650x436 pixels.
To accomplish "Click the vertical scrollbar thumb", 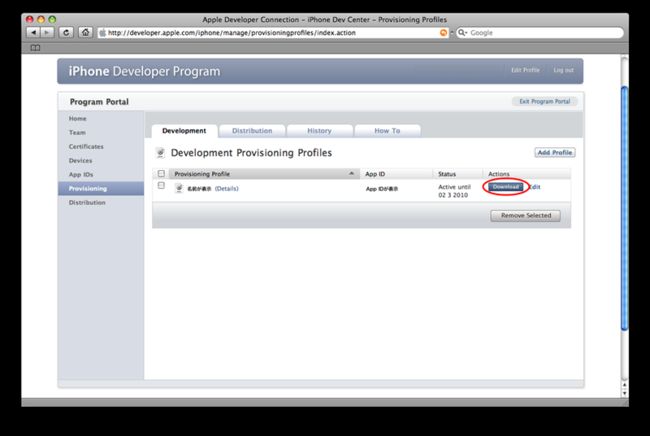I will 624,208.
